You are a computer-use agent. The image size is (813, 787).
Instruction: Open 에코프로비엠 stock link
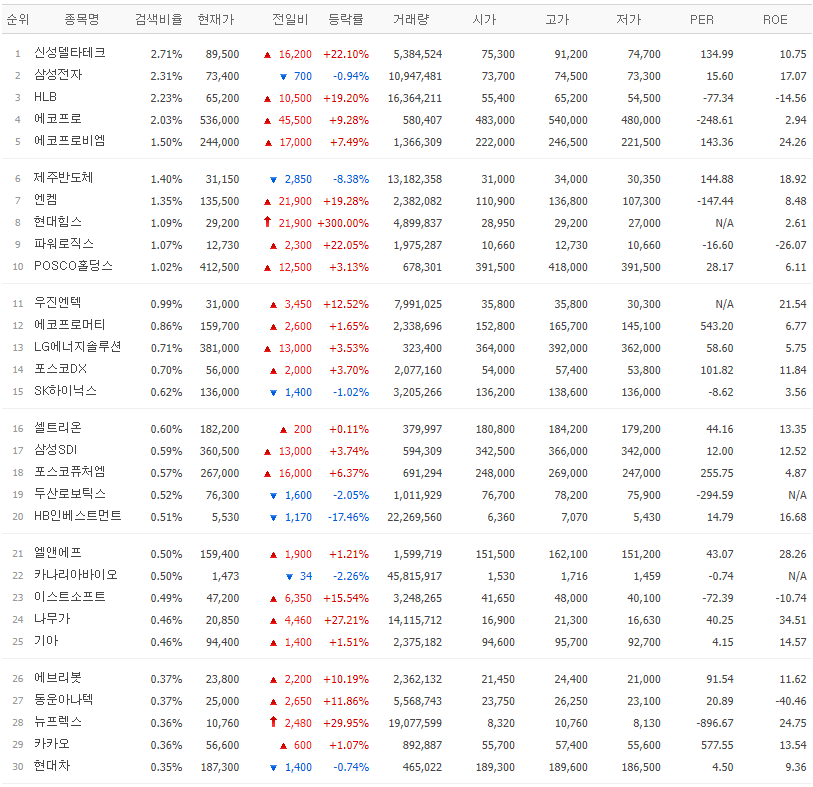pos(69,141)
